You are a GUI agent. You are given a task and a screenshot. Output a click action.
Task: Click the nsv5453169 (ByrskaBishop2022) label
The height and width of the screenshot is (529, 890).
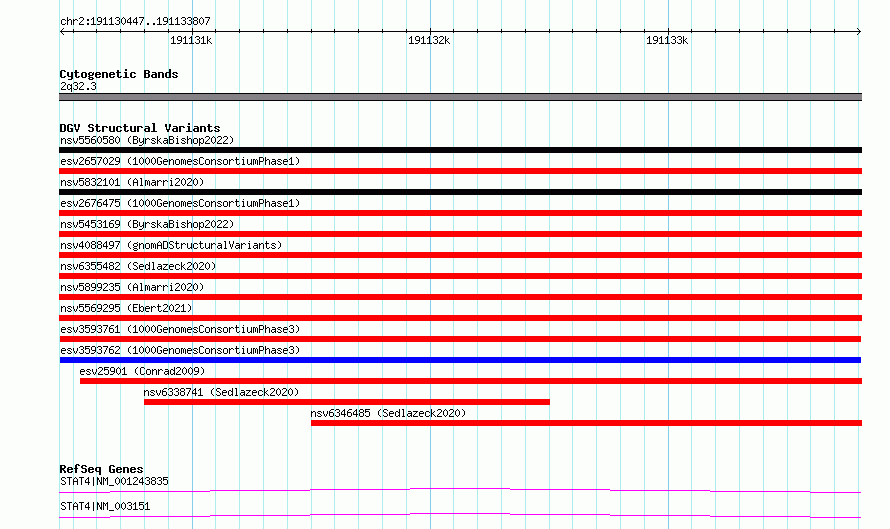tap(147, 224)
